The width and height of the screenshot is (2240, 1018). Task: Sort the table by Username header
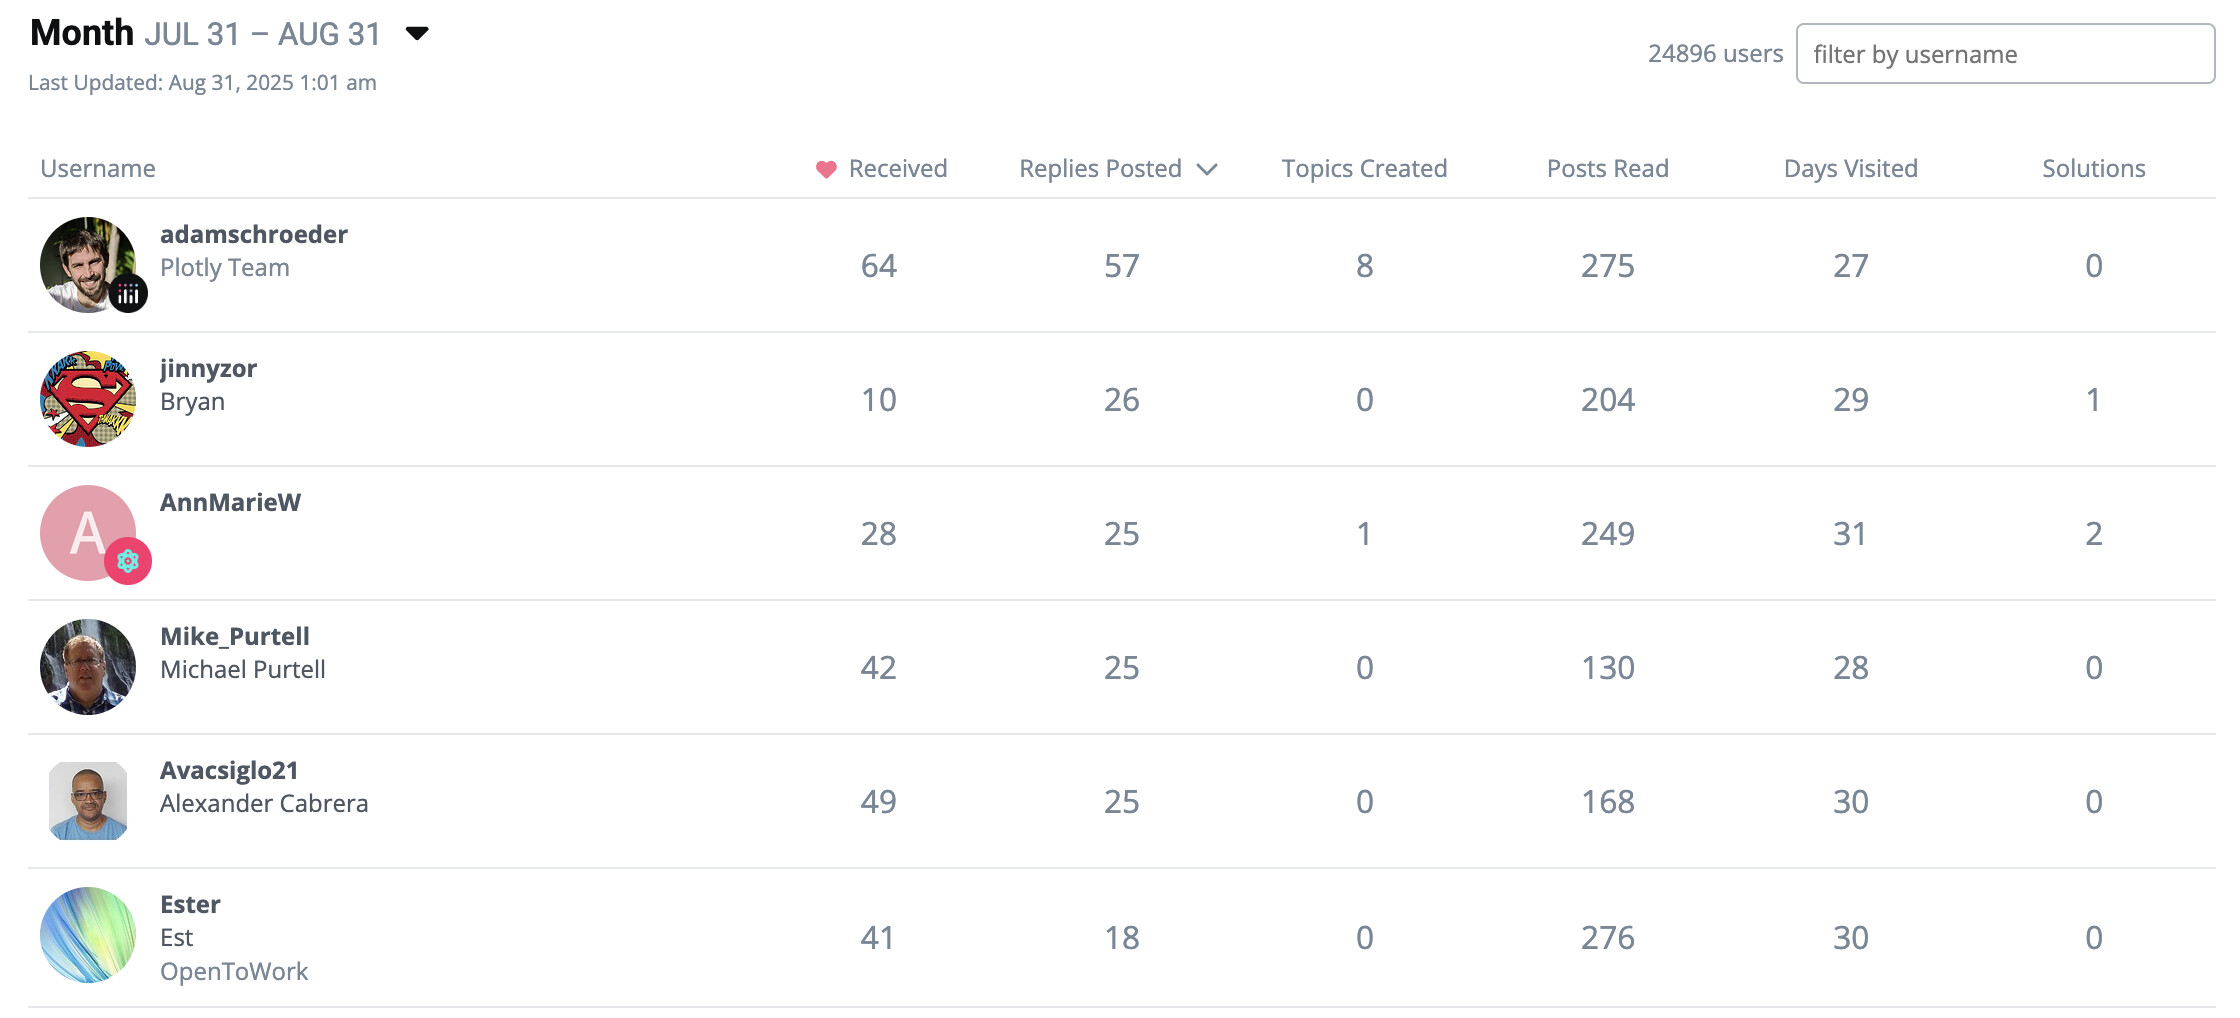tap(98, 169)
